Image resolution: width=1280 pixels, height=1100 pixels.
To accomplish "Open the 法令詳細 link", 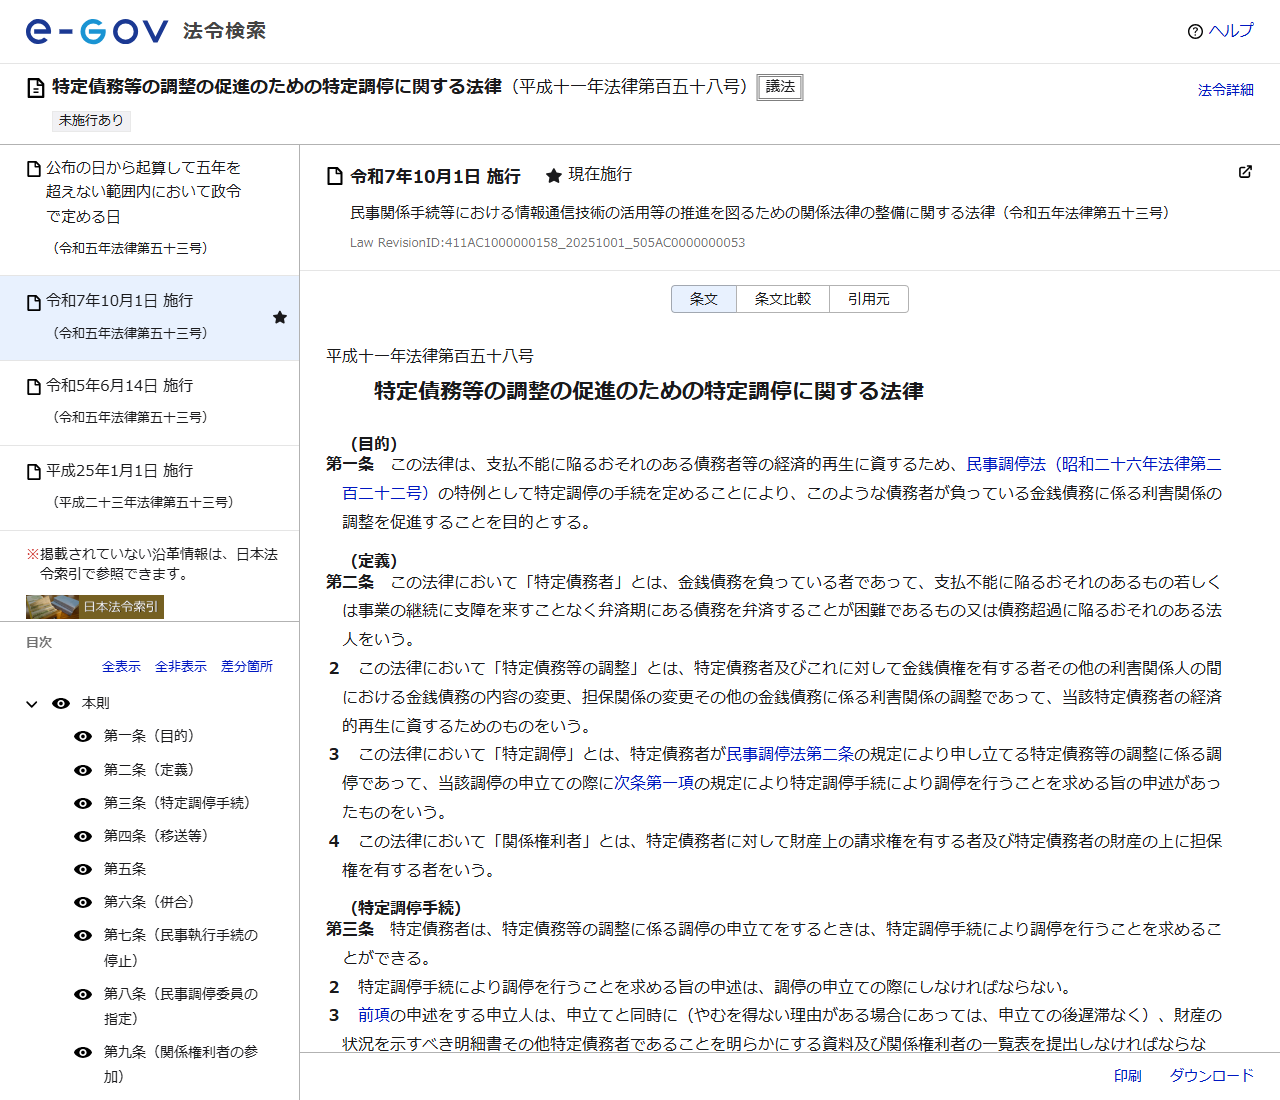I will tap(1226, 90).
